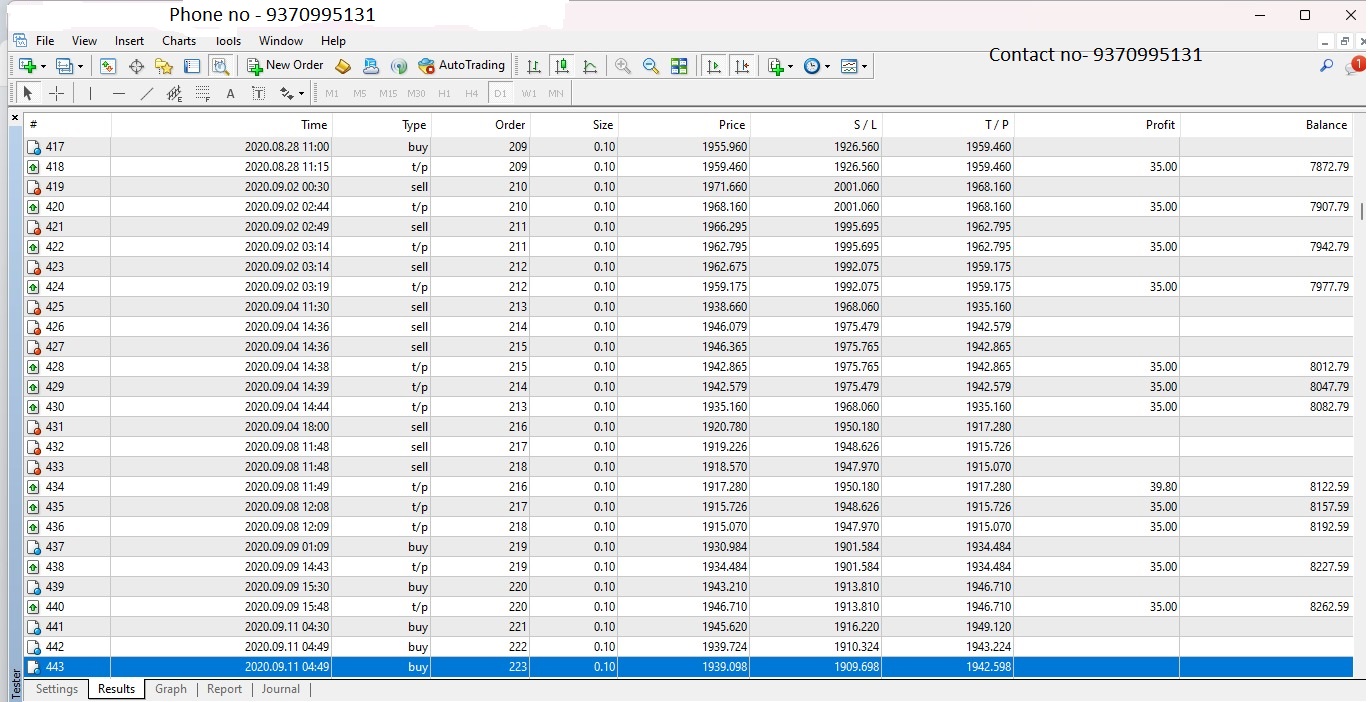
Task: Select the Fibonacci retracement tool
Action: point(203,94)
